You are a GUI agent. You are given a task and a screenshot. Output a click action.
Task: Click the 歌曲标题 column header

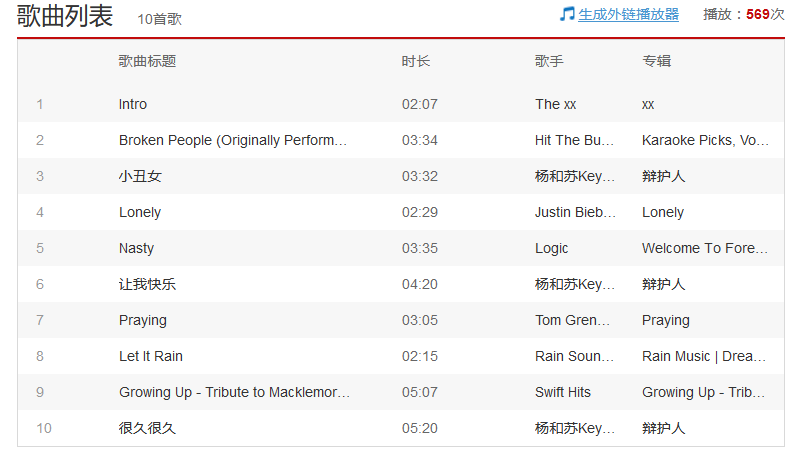pos(147,61)
